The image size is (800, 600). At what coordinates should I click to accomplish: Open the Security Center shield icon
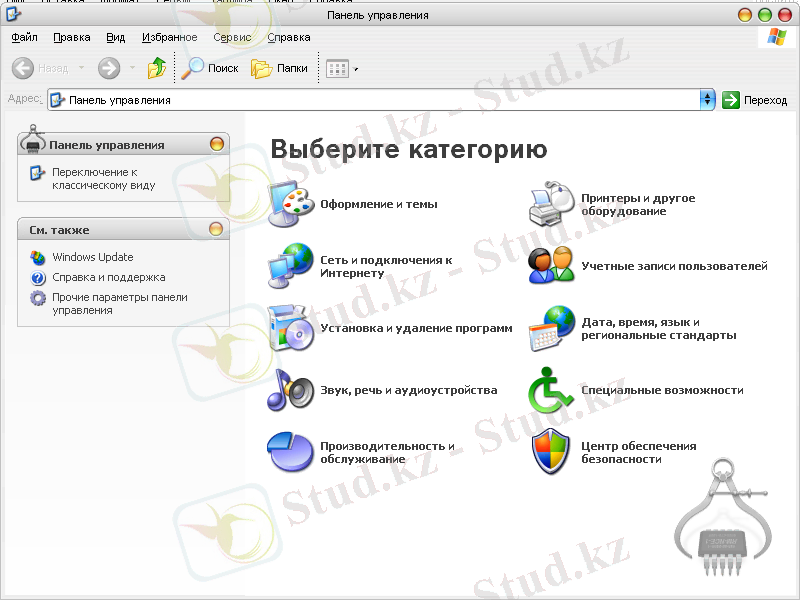click(551, 452)
